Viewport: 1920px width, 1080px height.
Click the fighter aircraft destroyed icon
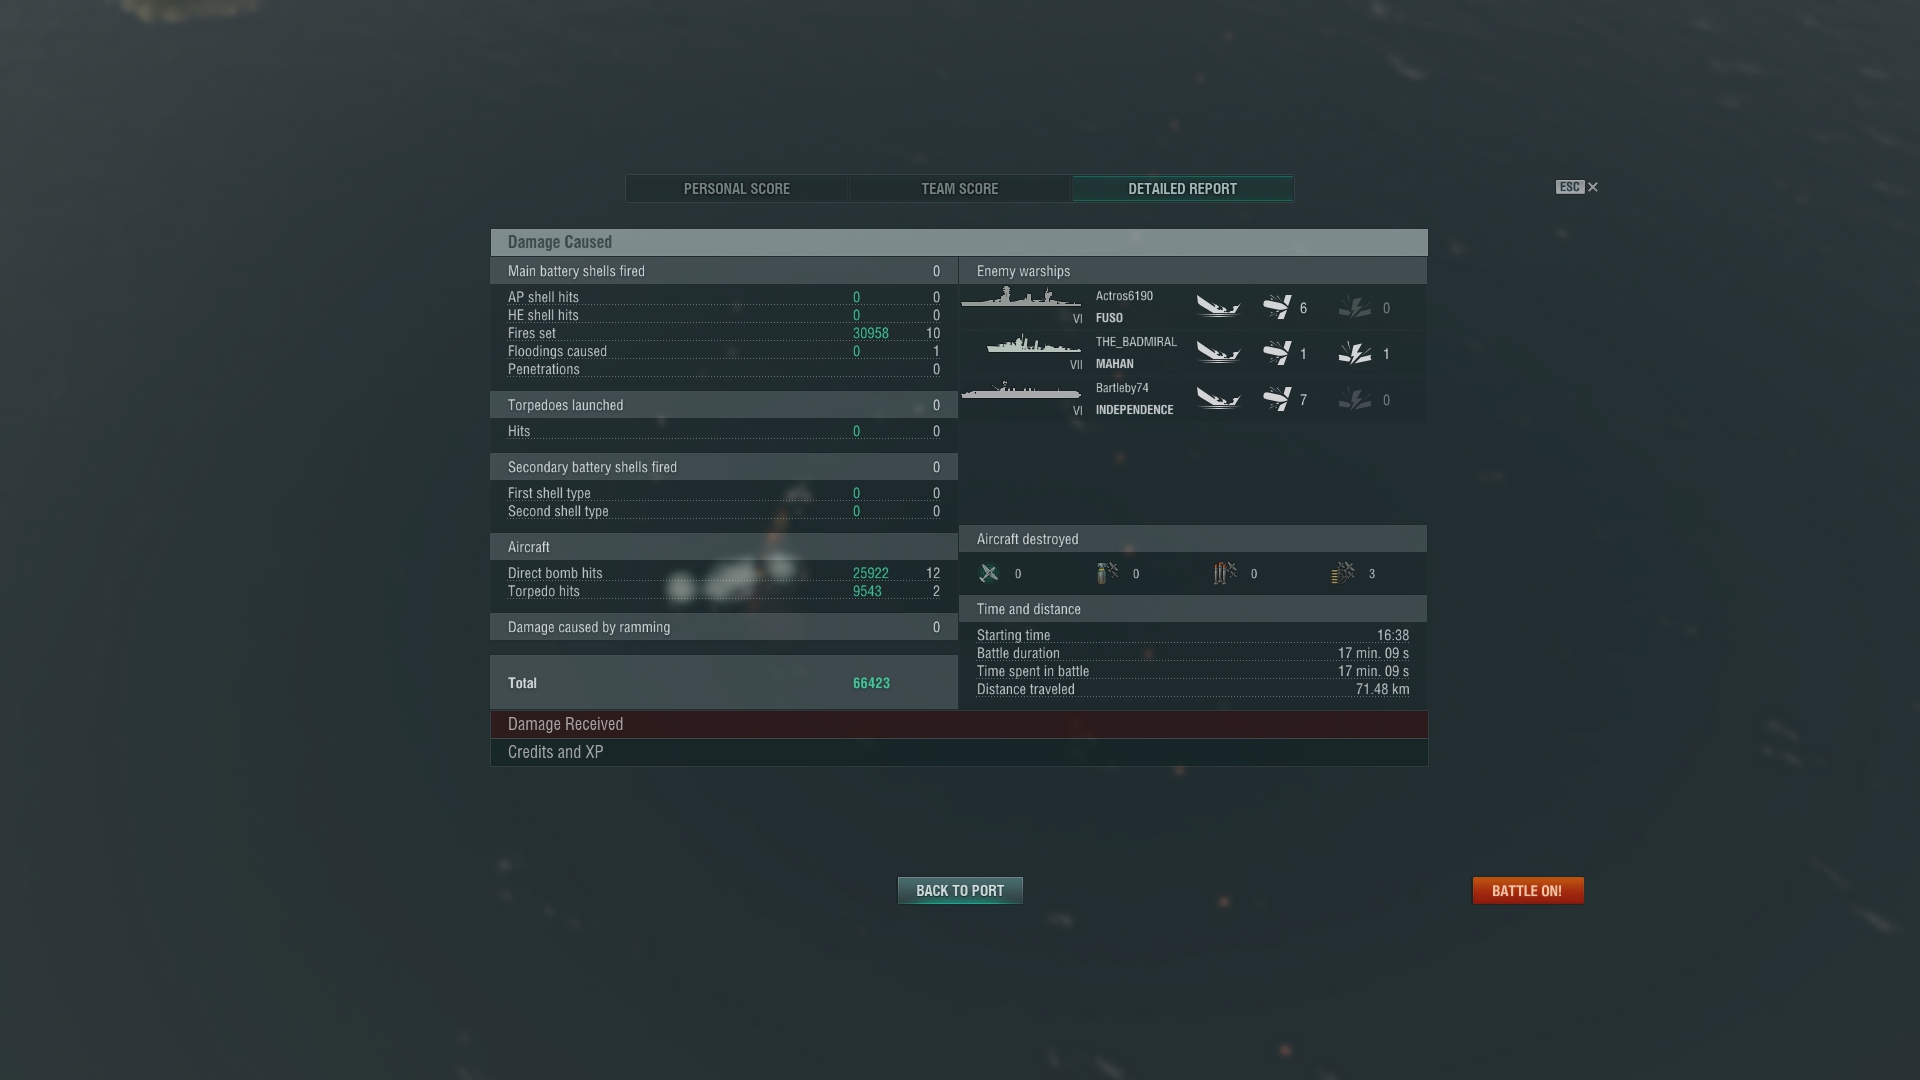click(989, 573)
